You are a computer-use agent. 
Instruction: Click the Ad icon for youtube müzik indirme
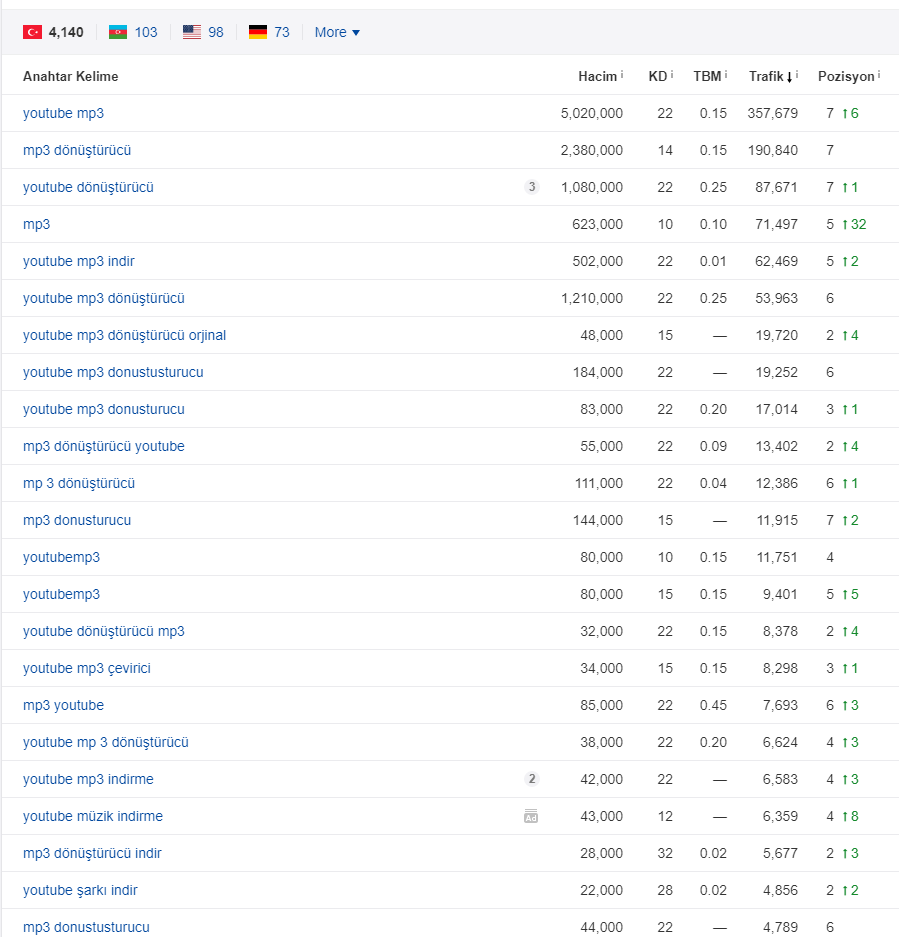tap(531, 816)
